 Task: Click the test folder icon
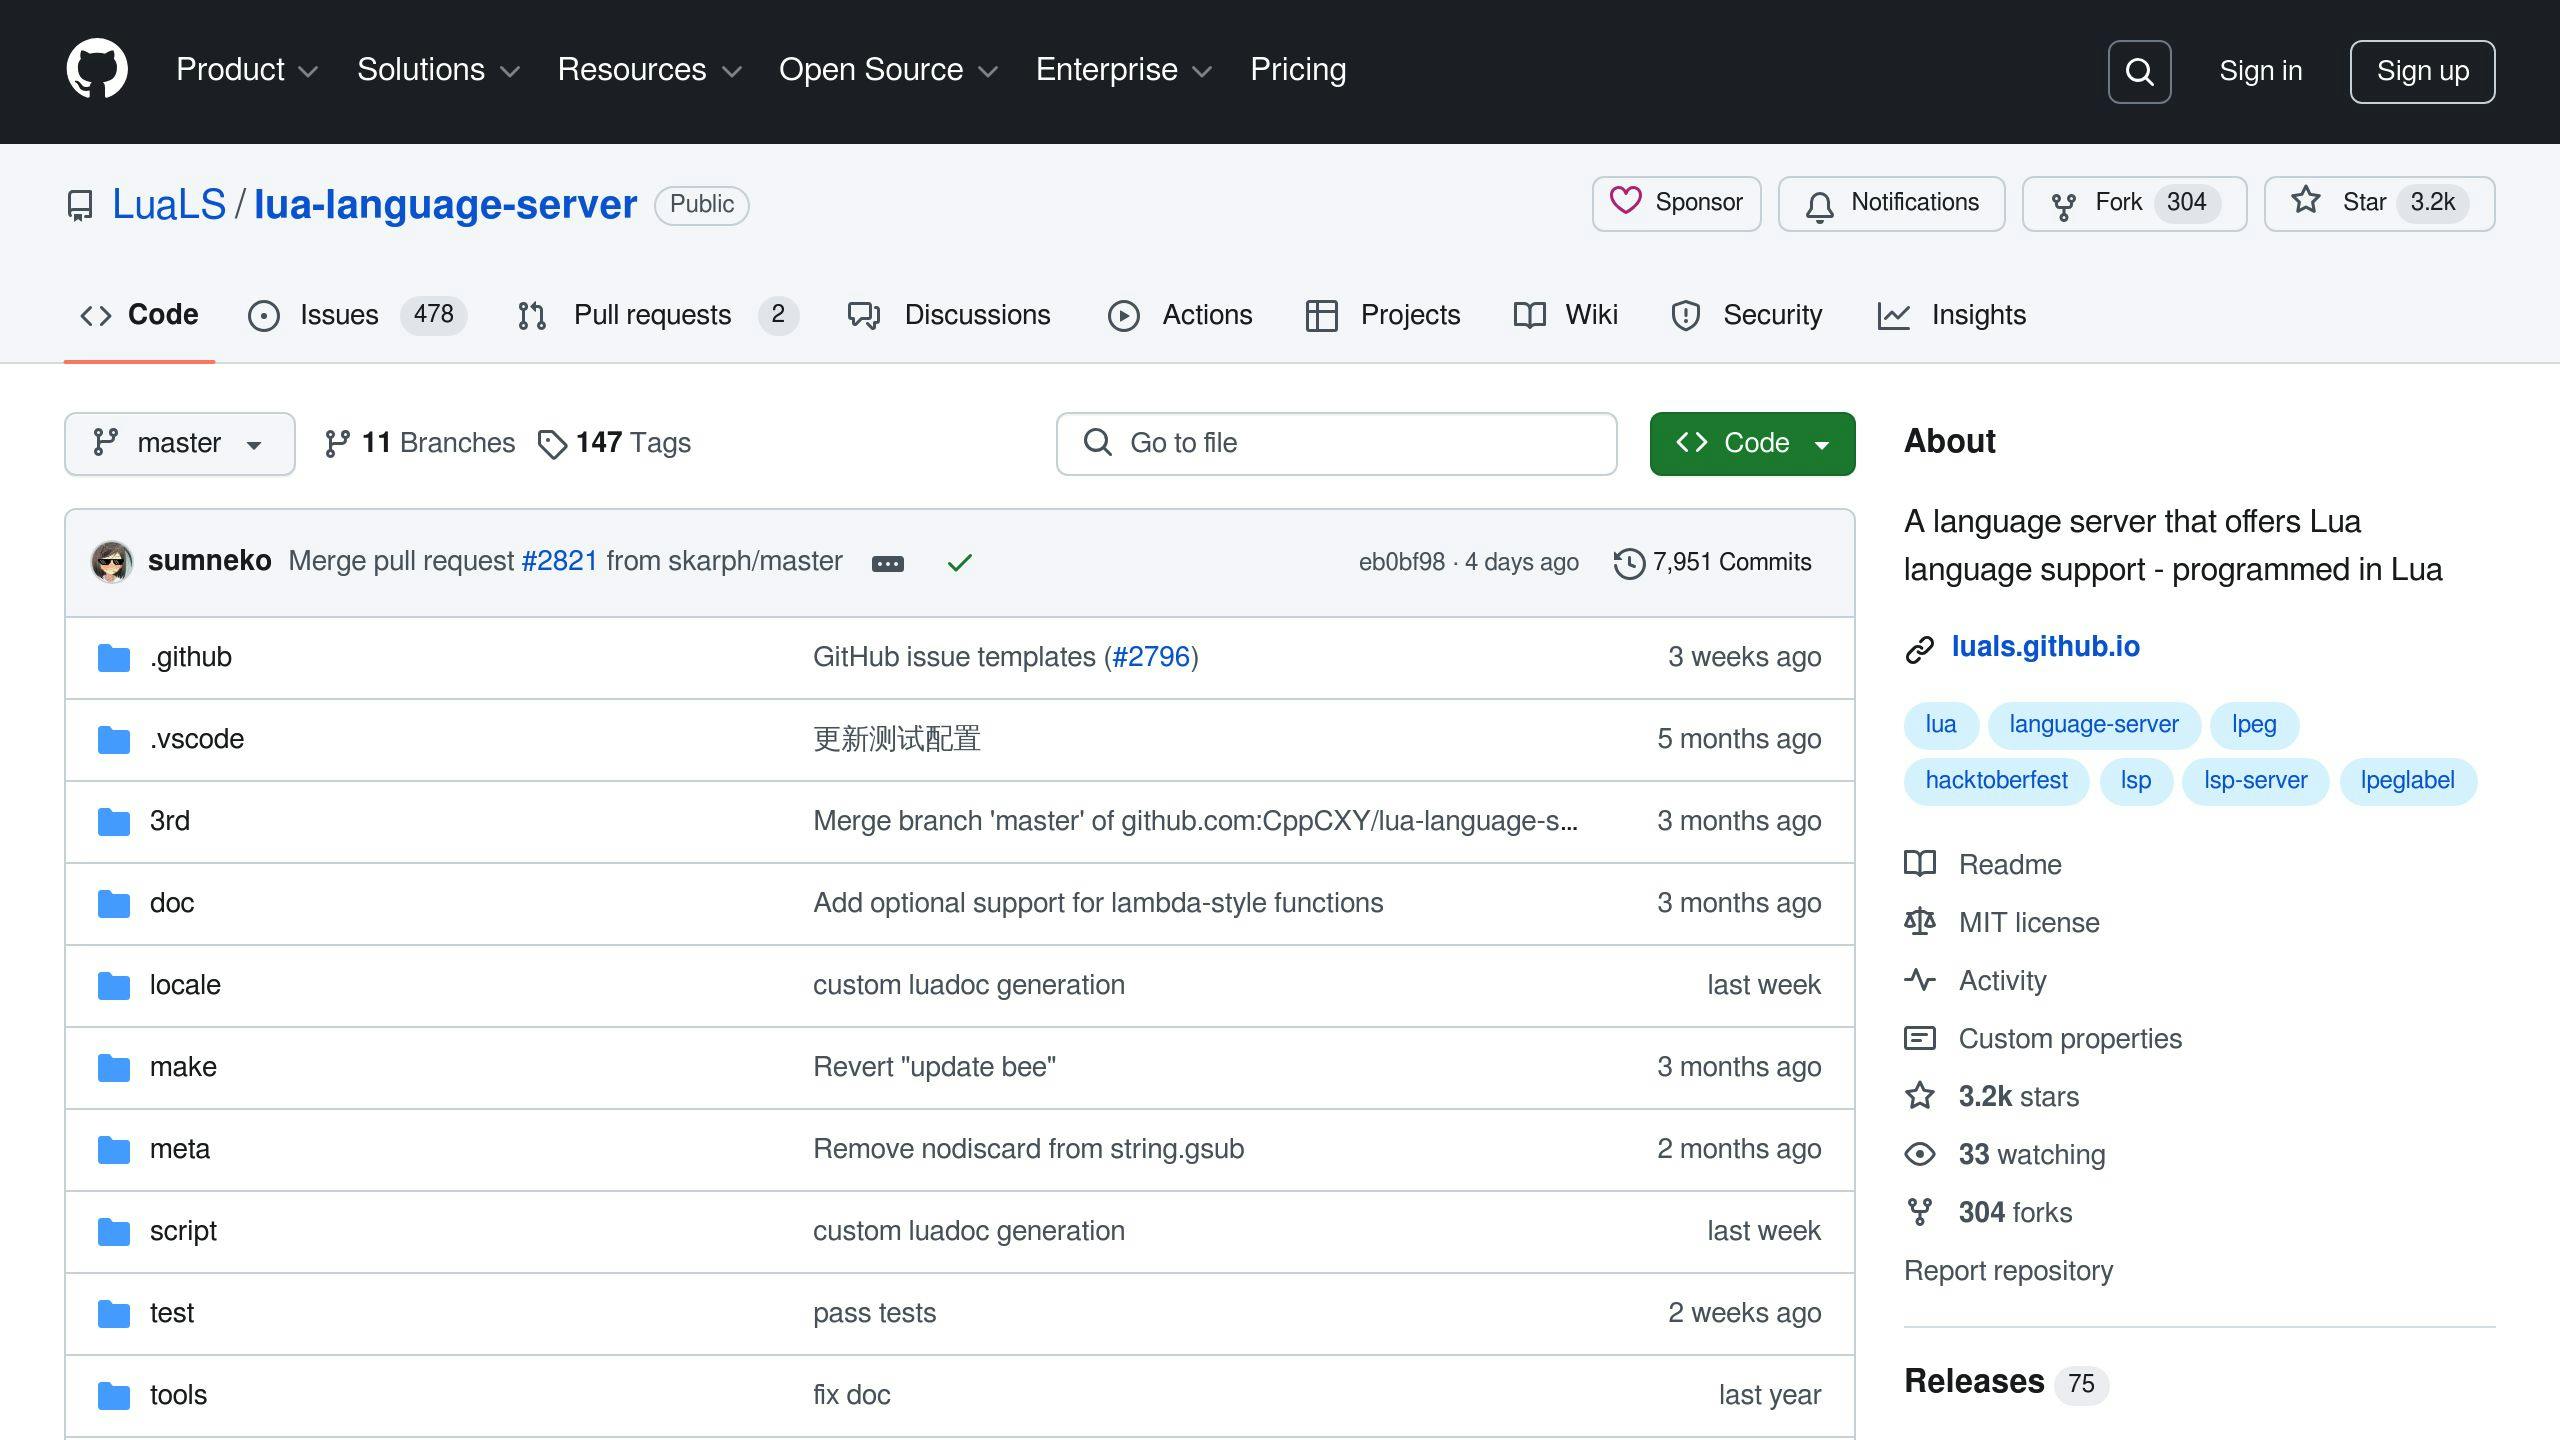pyautogui.click(x=114, y=1314)
